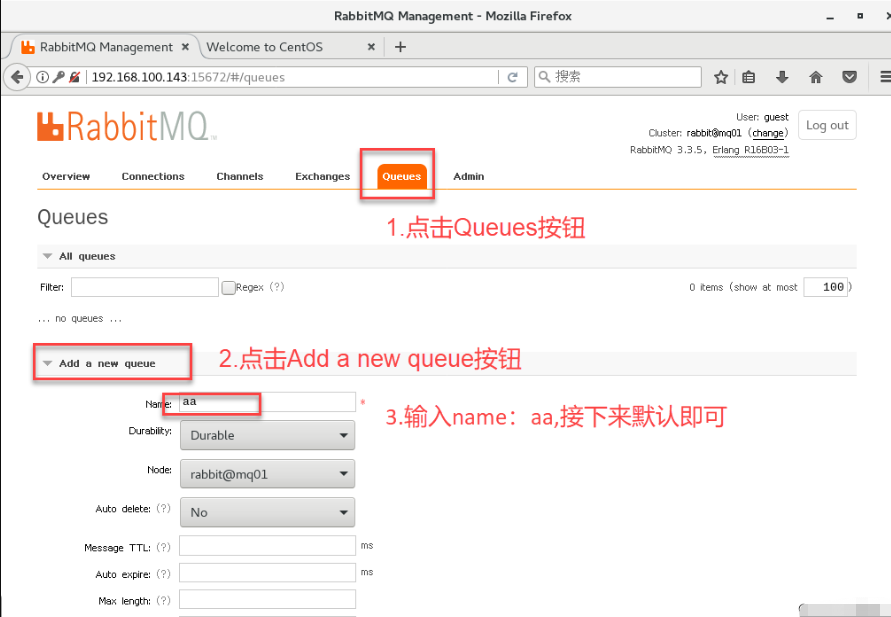Click the guest user name text
The height and width of the screenshot is (617, 891).
click(x=776, y=117)
